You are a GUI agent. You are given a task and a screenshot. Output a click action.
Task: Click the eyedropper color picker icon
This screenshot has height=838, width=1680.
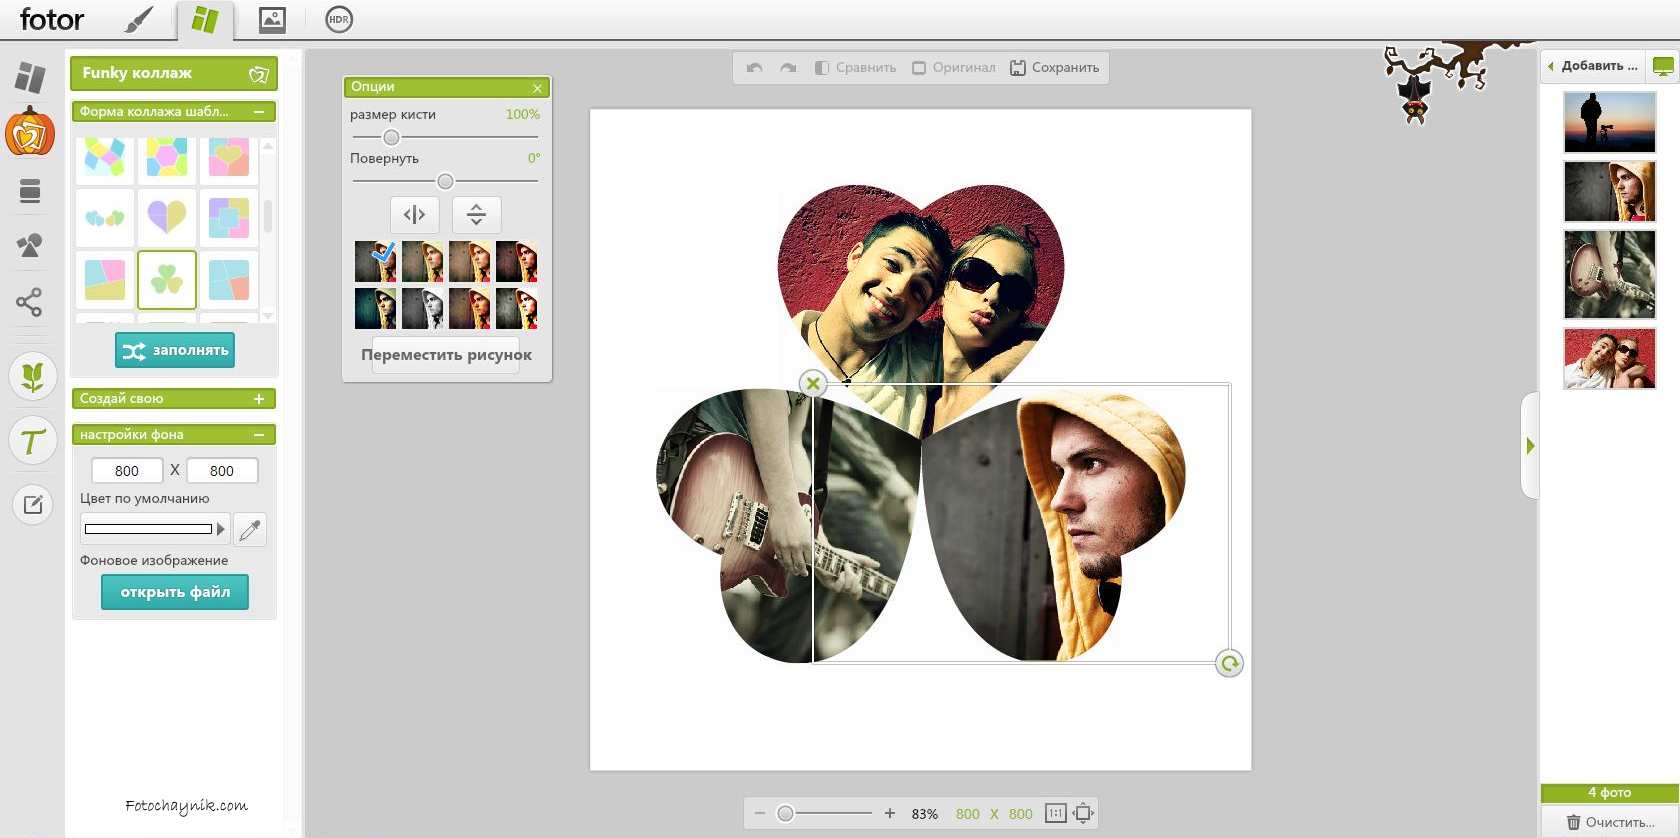(250, 529)
